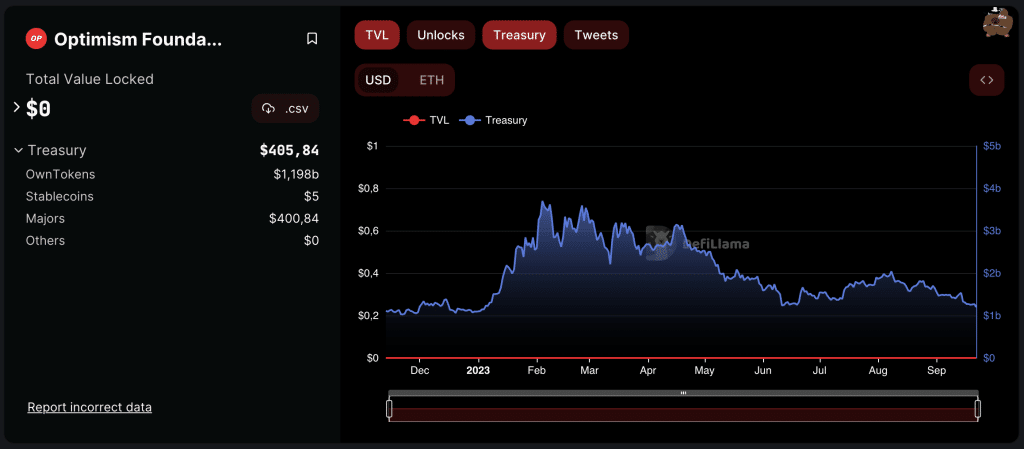Bookmark the Optimism Foundation protocol
The width and height of the screenshot is (1024, 449).
(312, 39)
